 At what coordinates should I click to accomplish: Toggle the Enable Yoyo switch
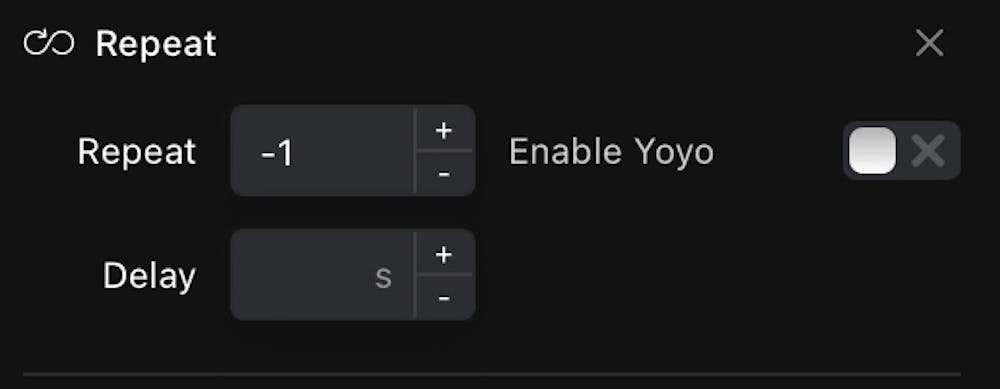pos(902,150)
